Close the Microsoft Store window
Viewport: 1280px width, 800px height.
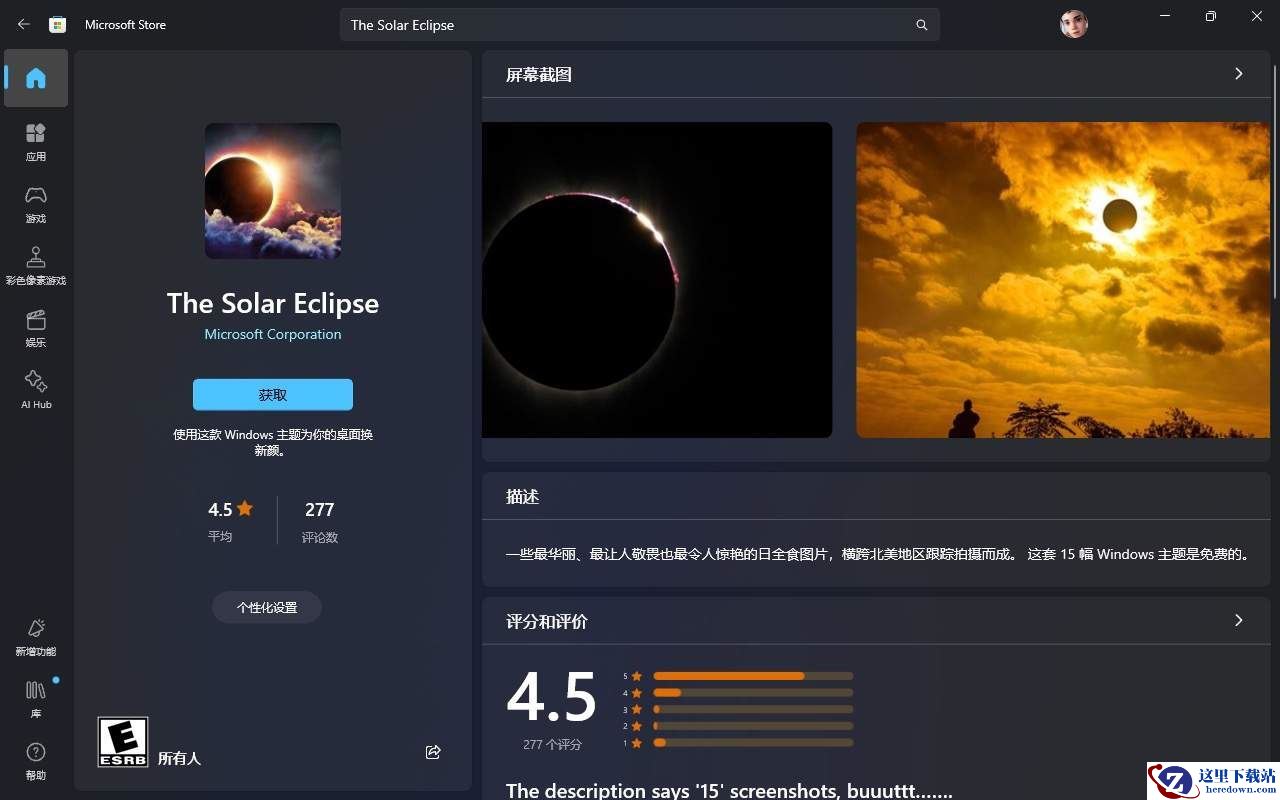click(1257, 16)
